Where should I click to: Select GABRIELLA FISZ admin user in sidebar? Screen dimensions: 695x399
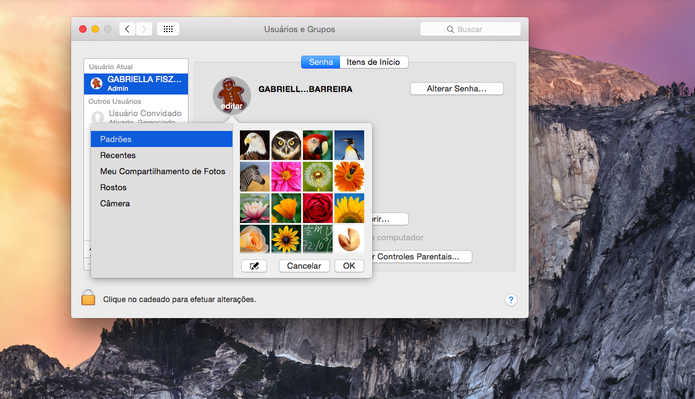click(136, 84)
